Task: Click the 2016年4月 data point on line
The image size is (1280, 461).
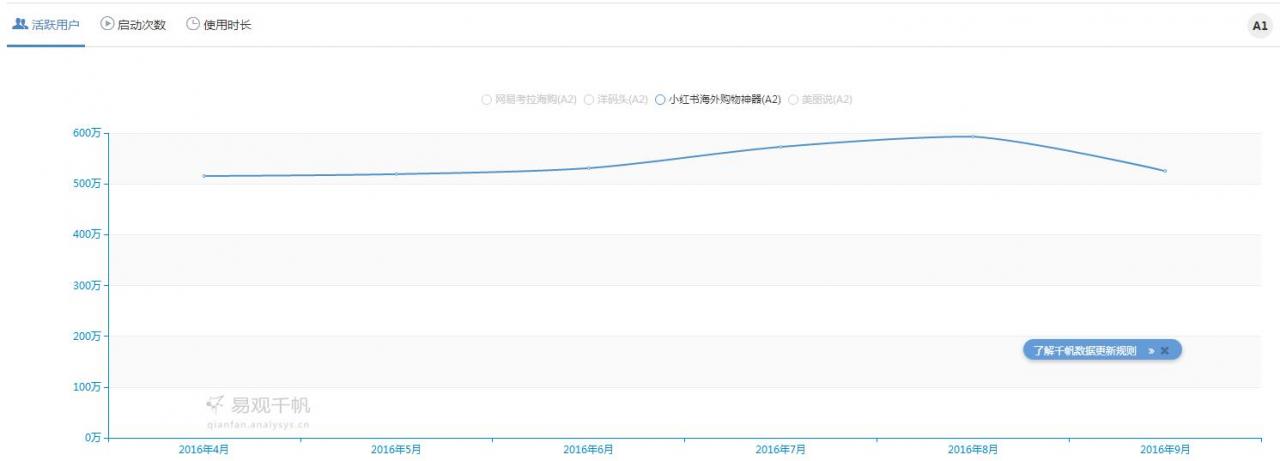Action: [x=204, y=176]
